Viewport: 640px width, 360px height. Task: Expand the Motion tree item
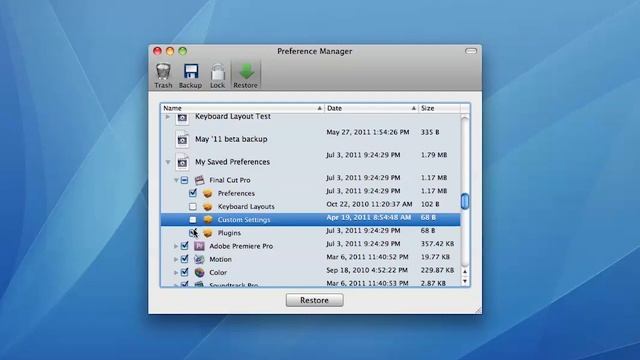coord(176,259)
